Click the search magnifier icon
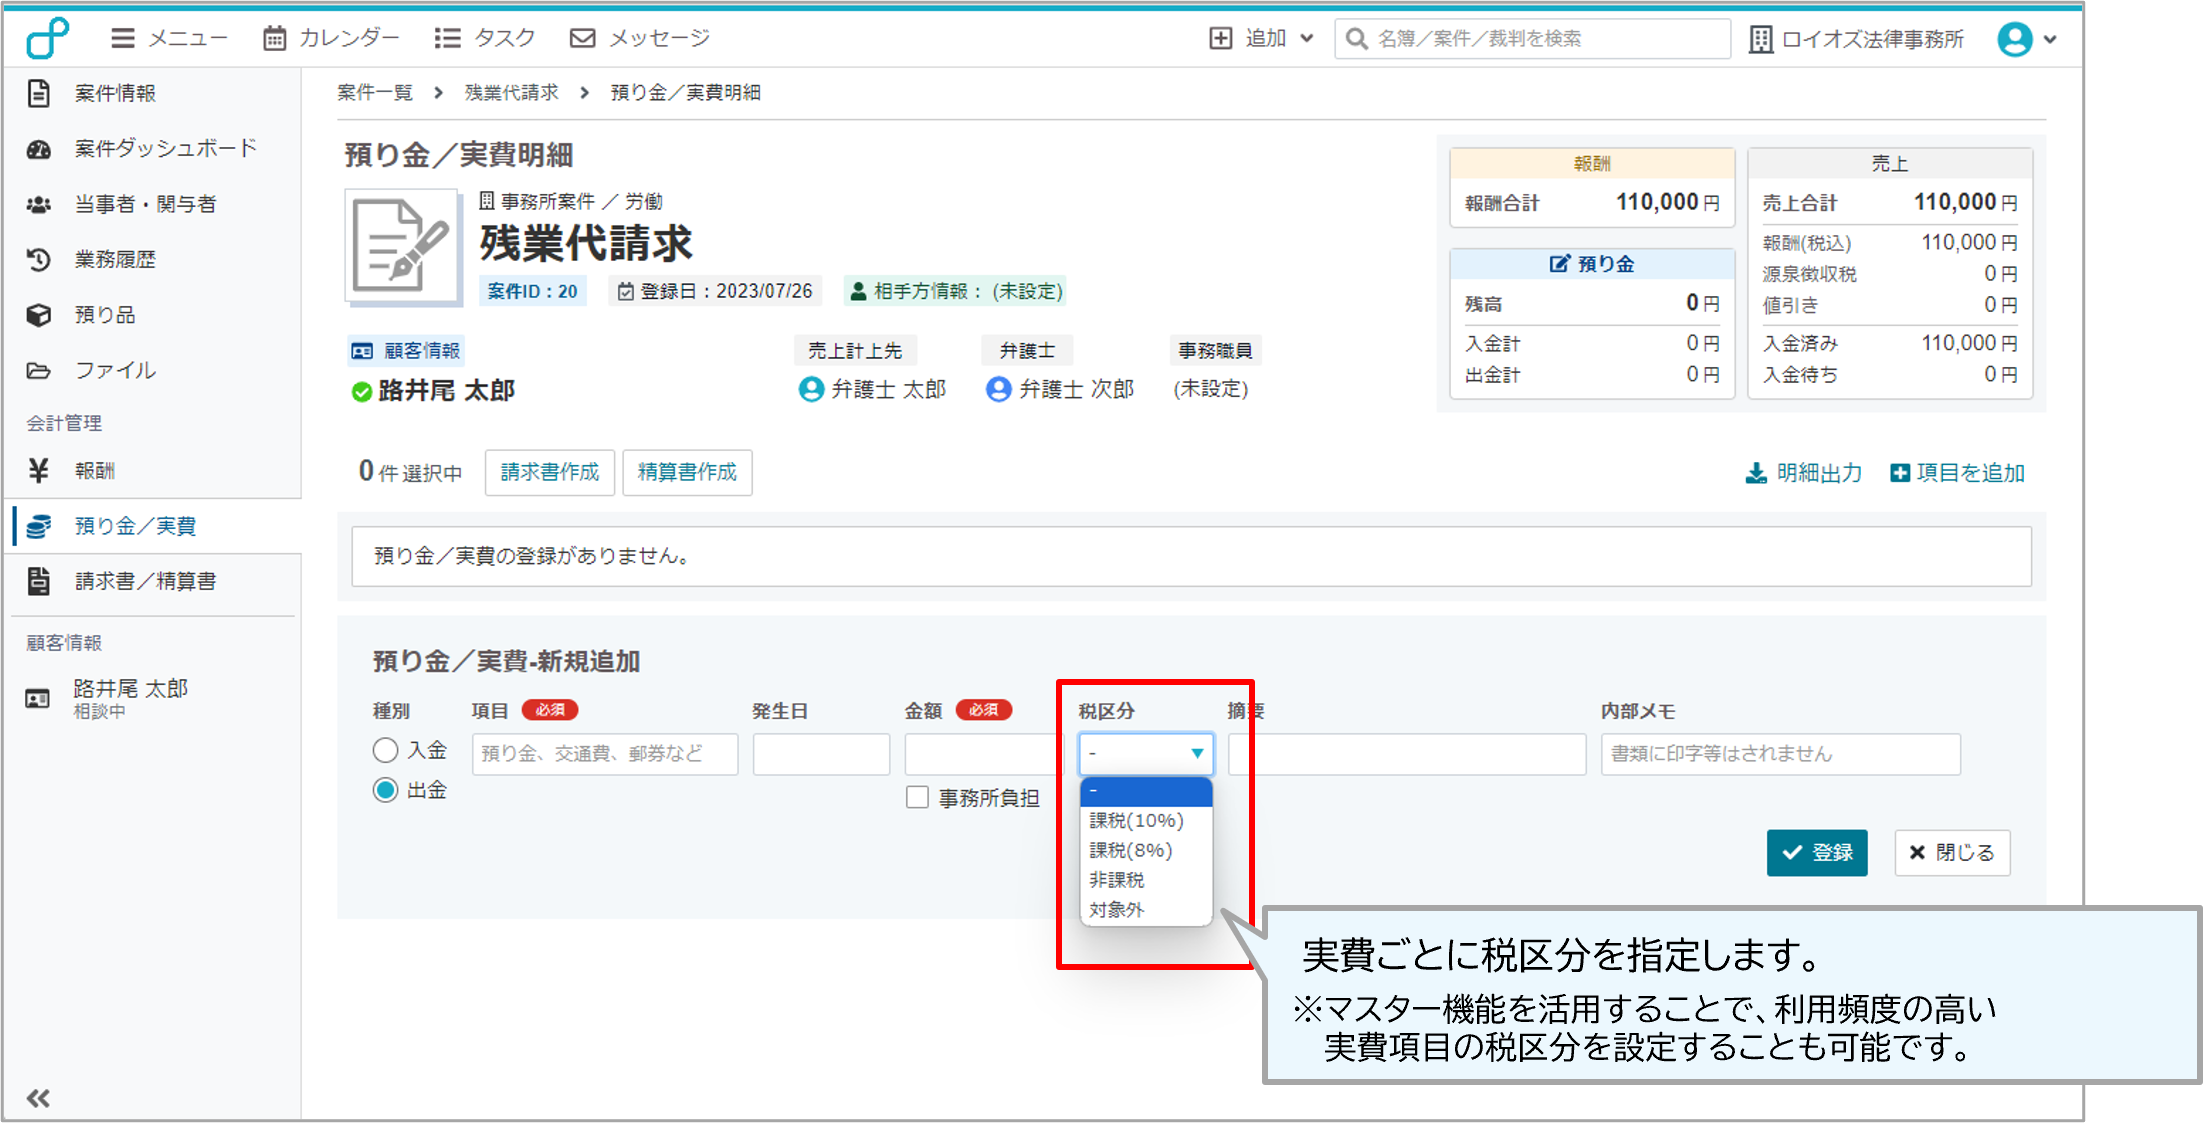 point(1356,38)
